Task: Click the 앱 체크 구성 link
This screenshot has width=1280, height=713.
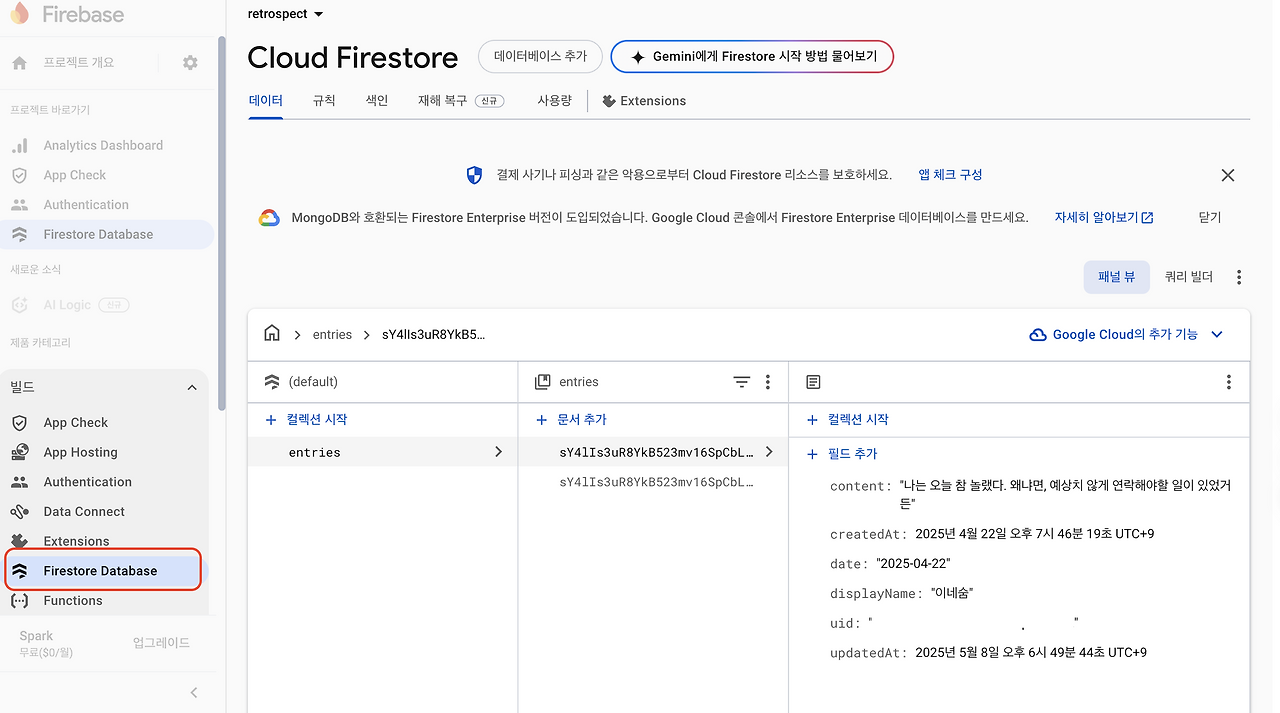Action: pos(951,175)
